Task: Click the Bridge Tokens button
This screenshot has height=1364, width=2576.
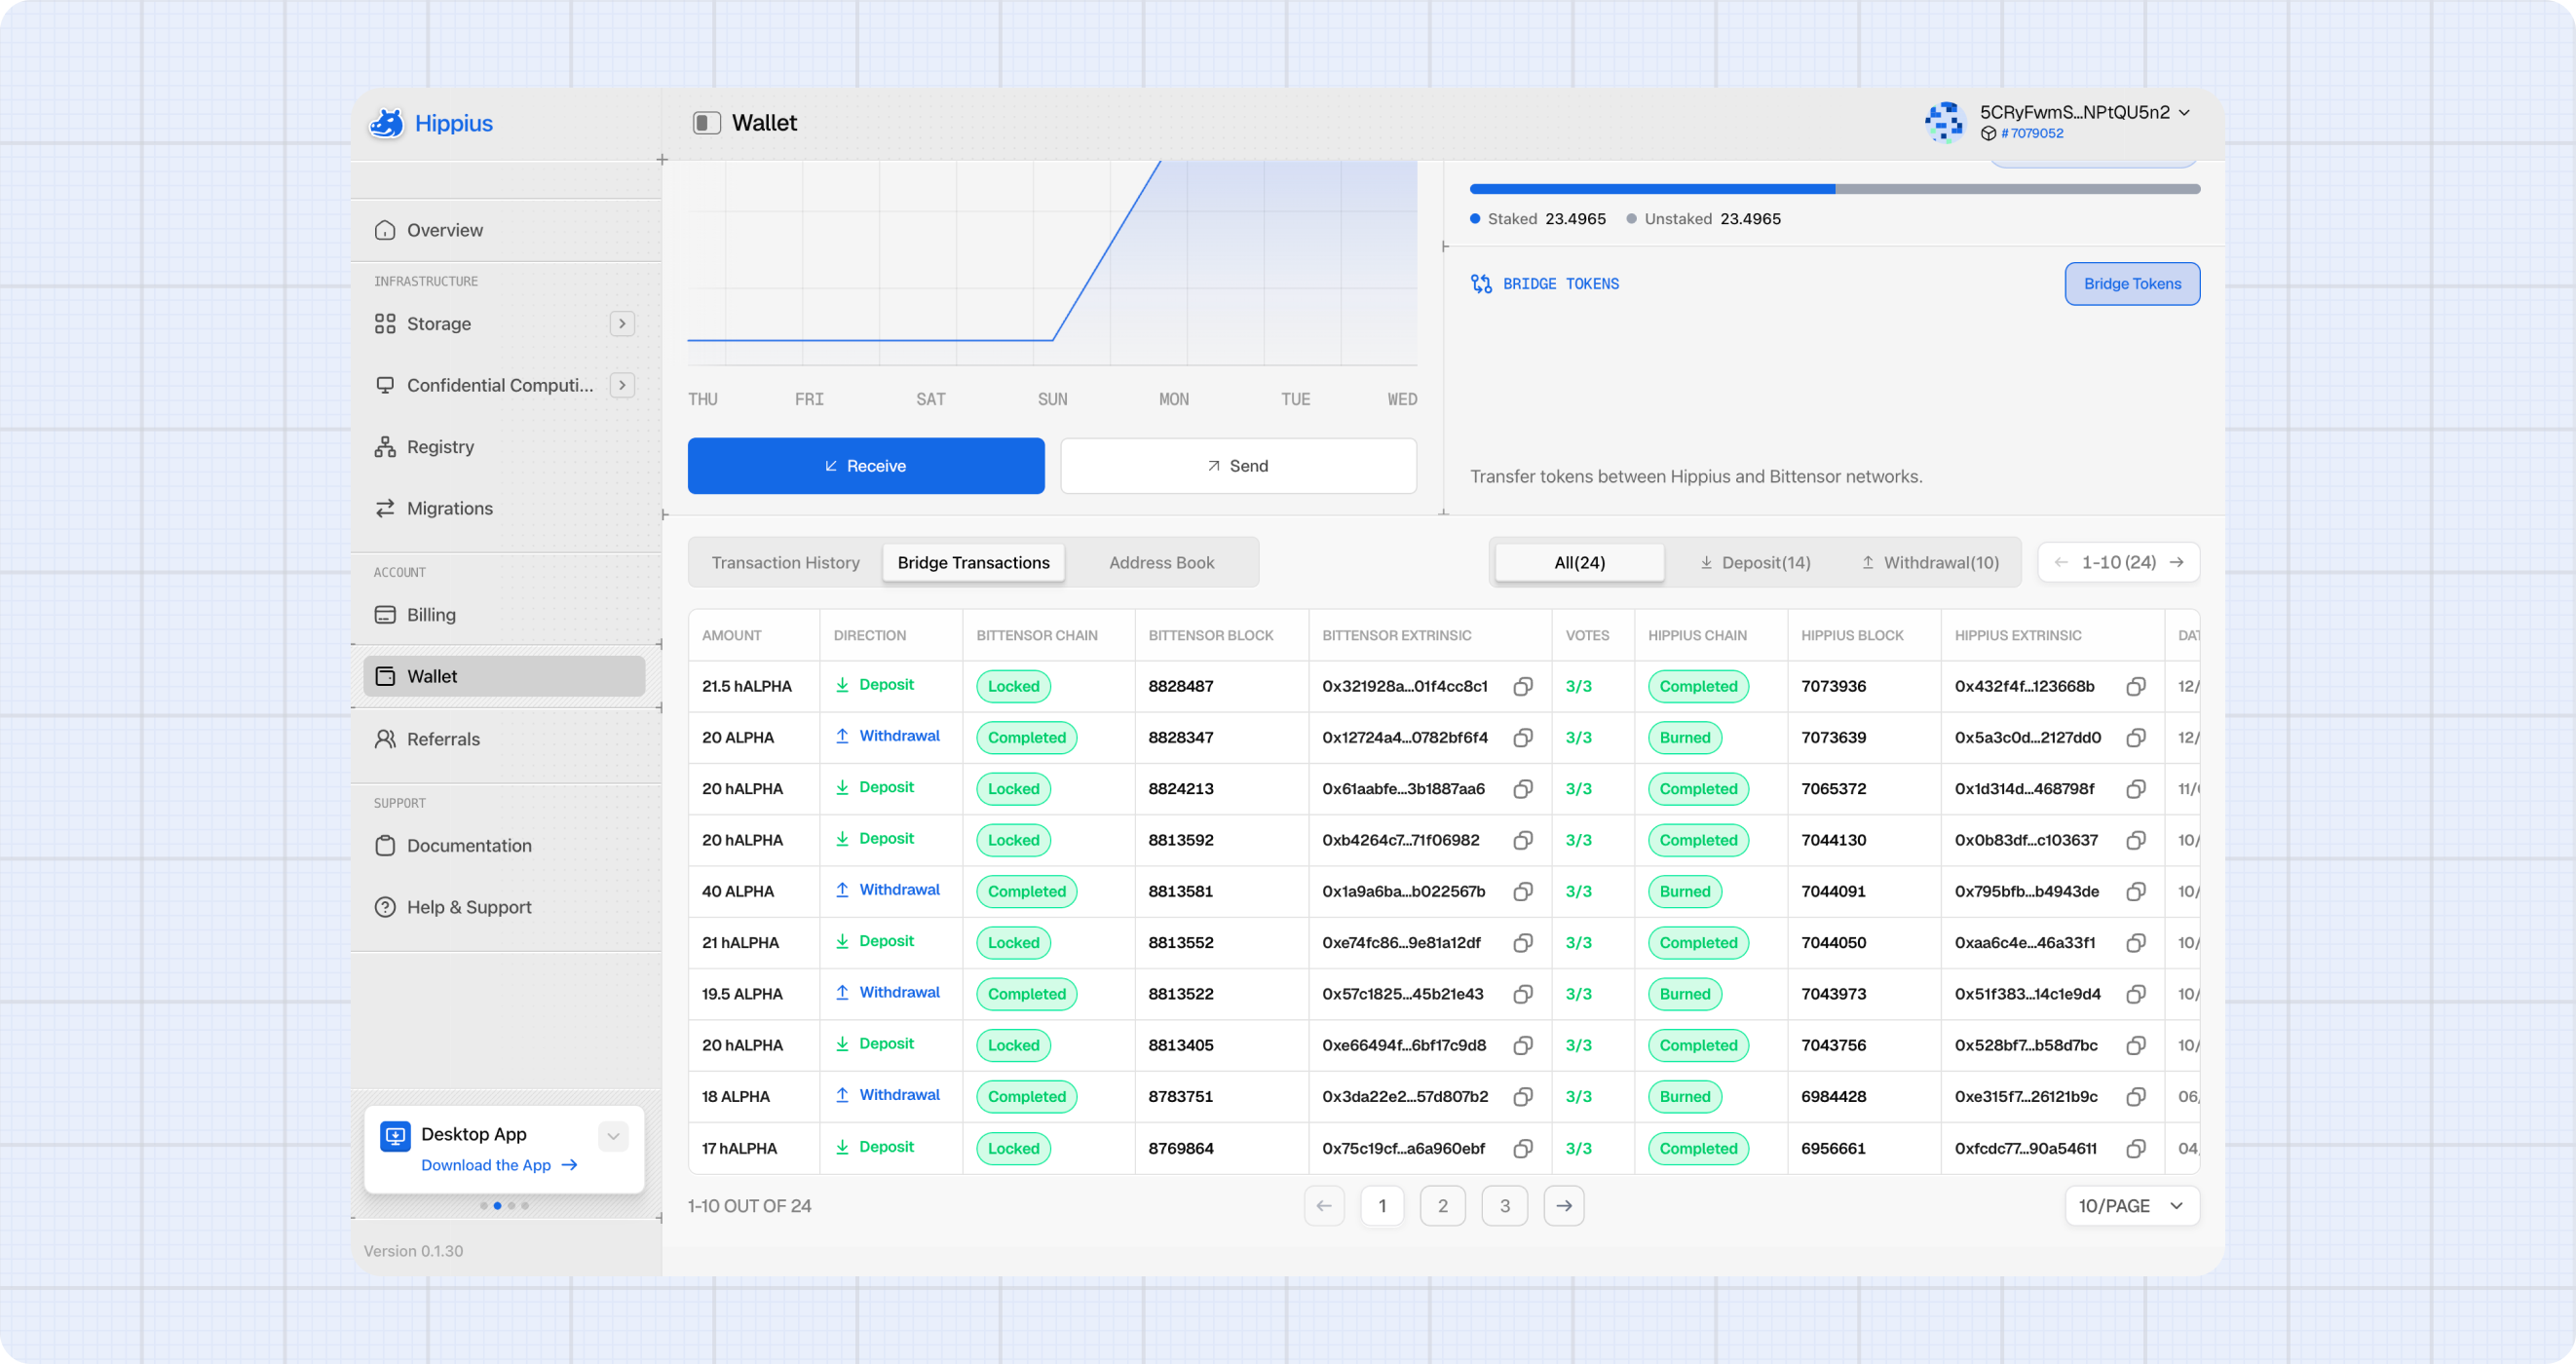Action: 2132,284
